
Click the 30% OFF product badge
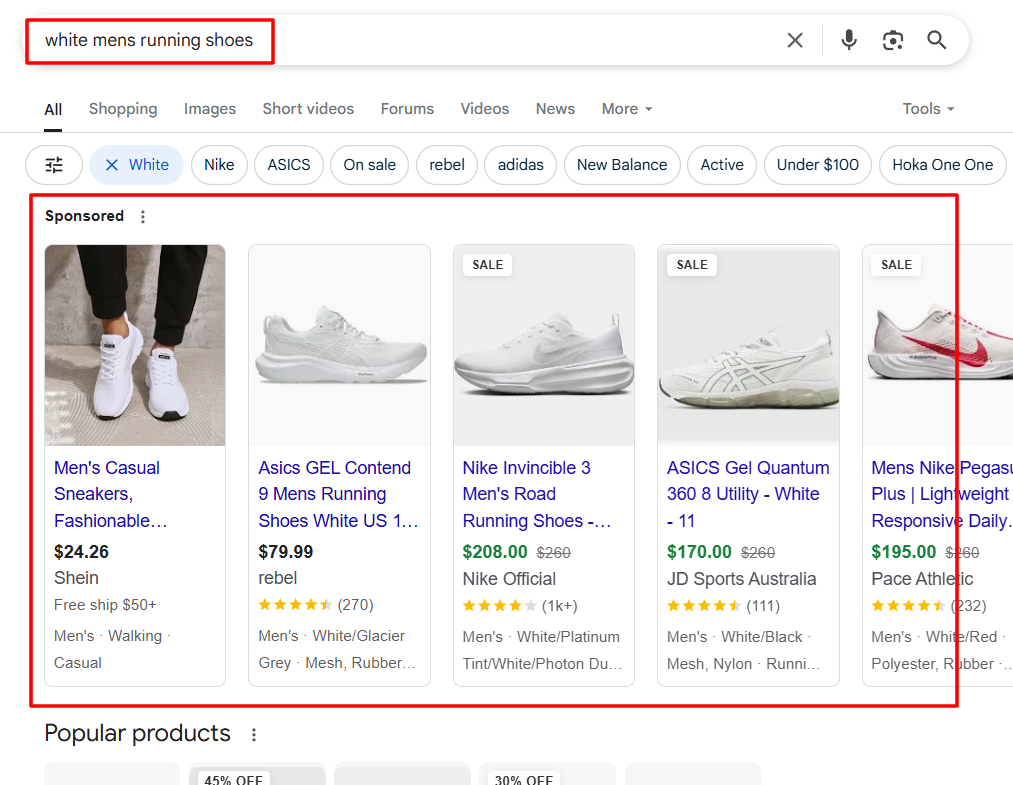(x=523, y=779)
